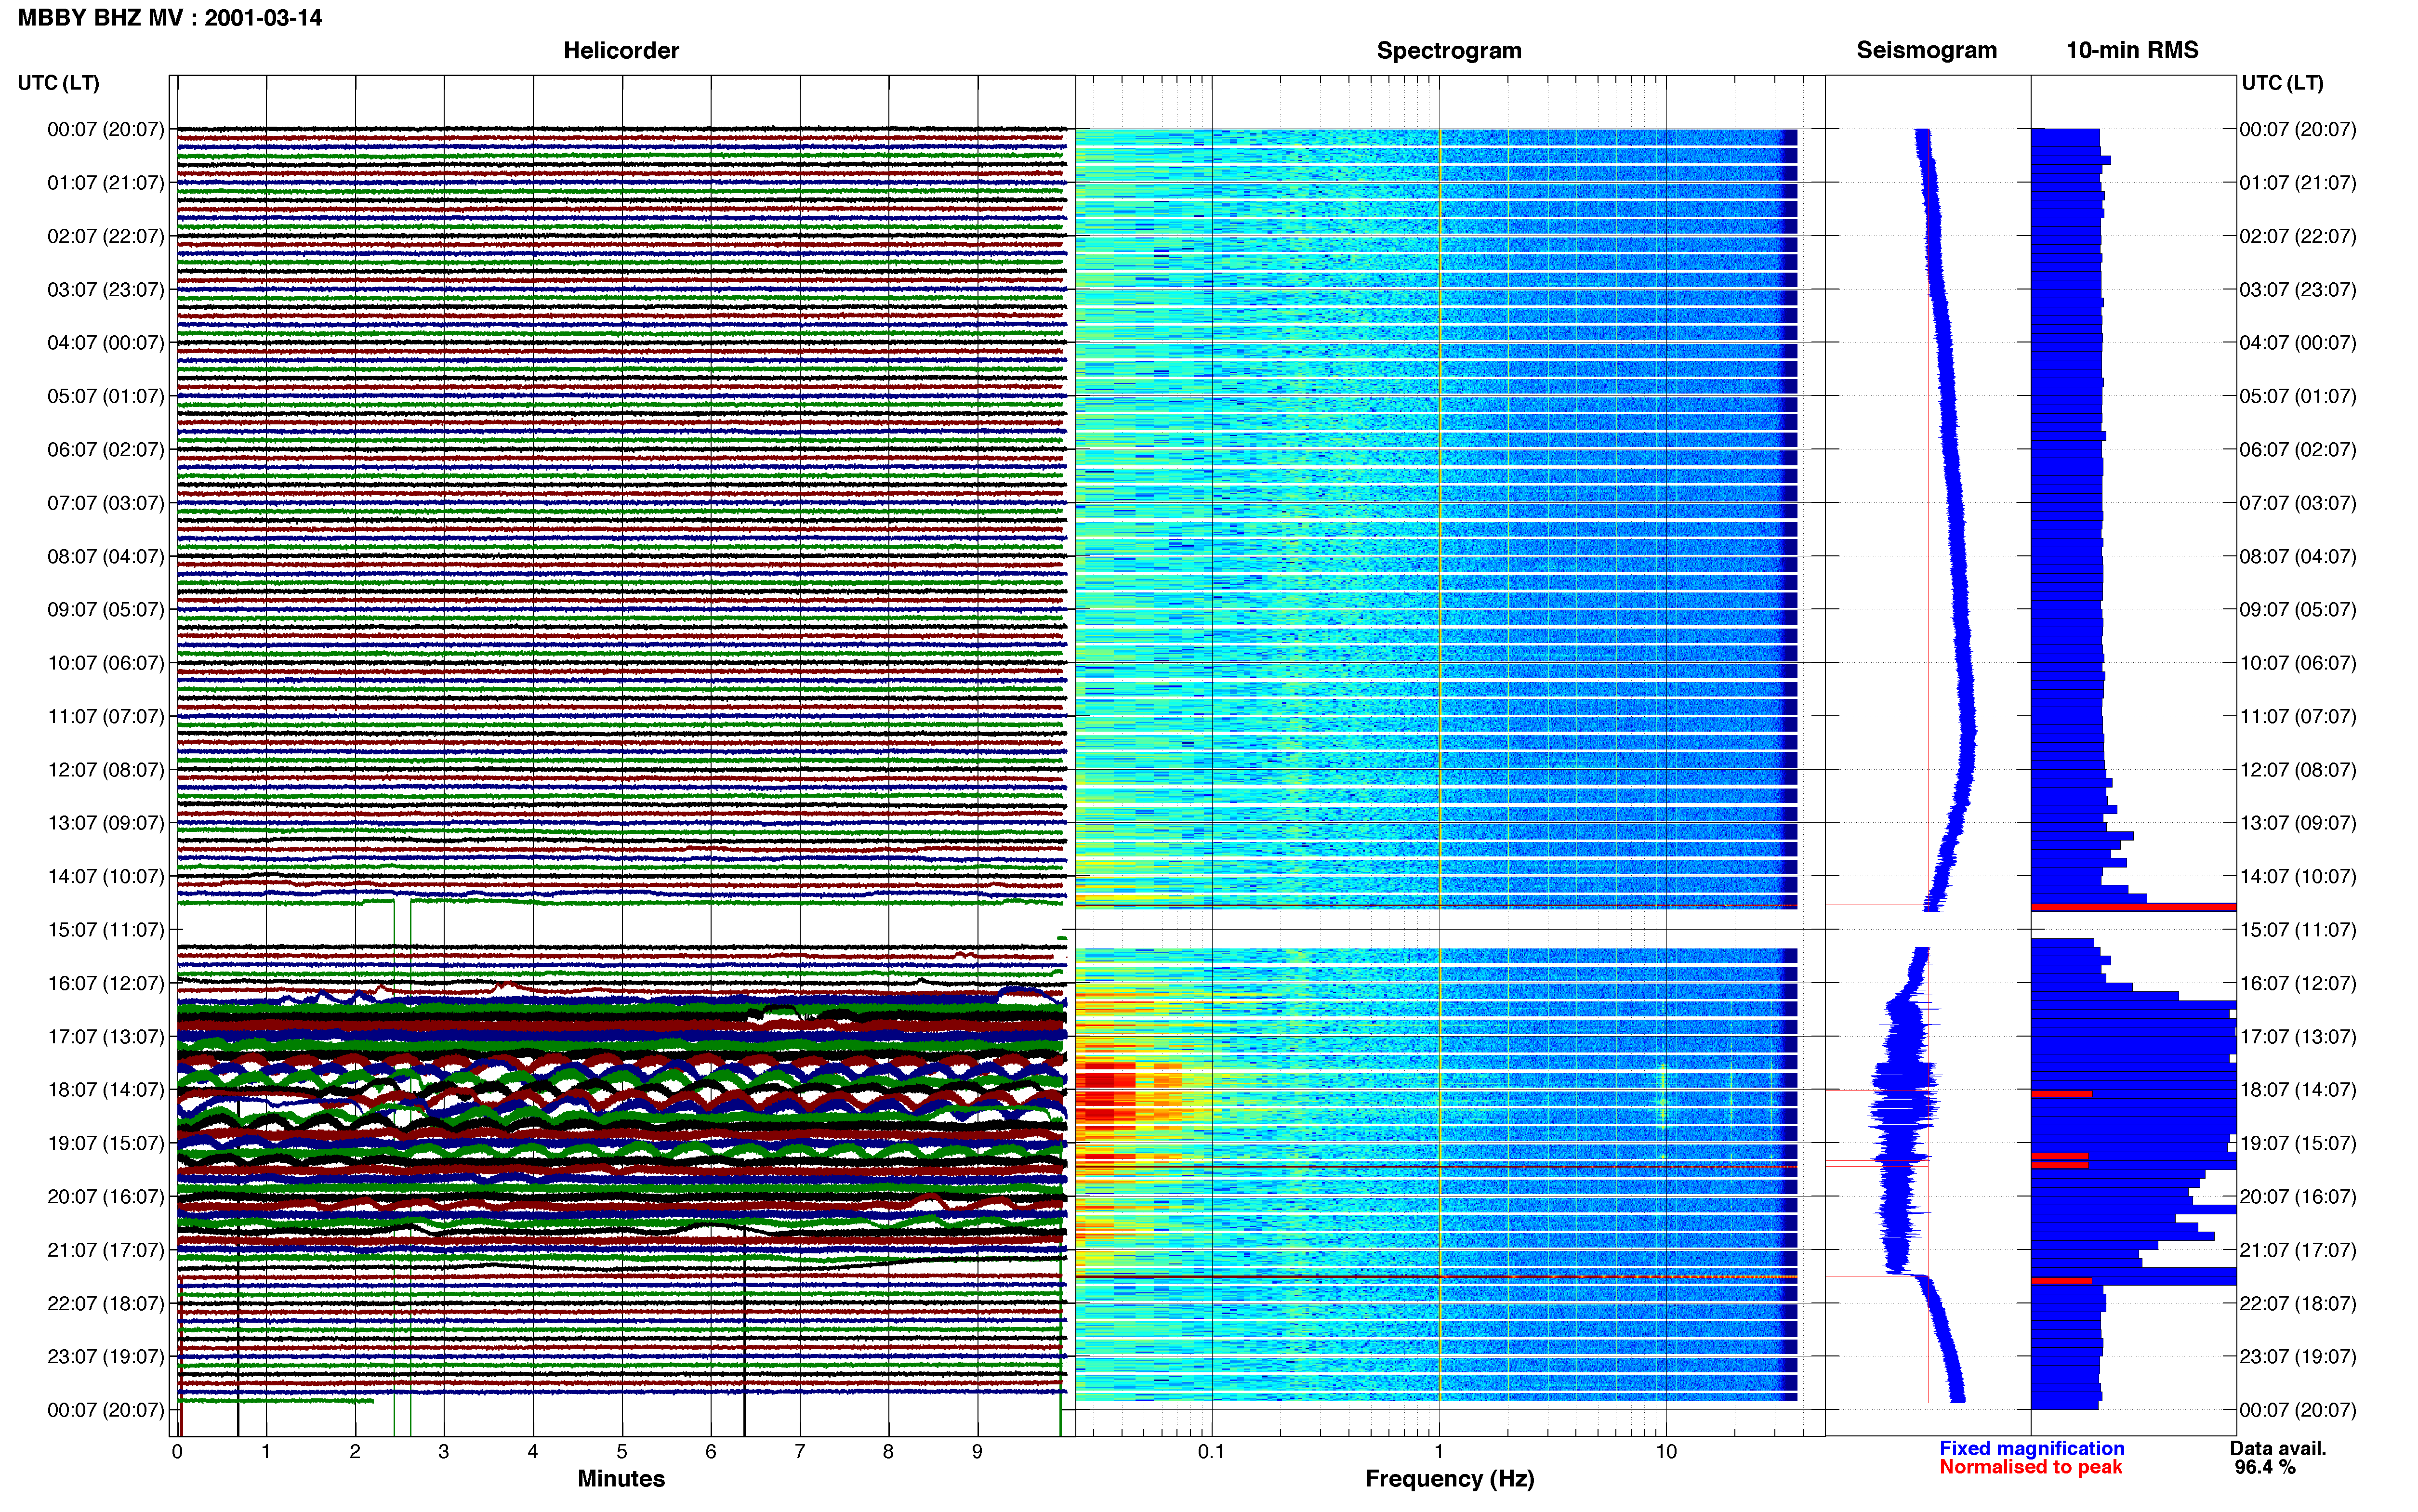Click left time label 22:07 (18:07)
The width and height of the screenshot is (2418, 1512).
[105, 1303]
